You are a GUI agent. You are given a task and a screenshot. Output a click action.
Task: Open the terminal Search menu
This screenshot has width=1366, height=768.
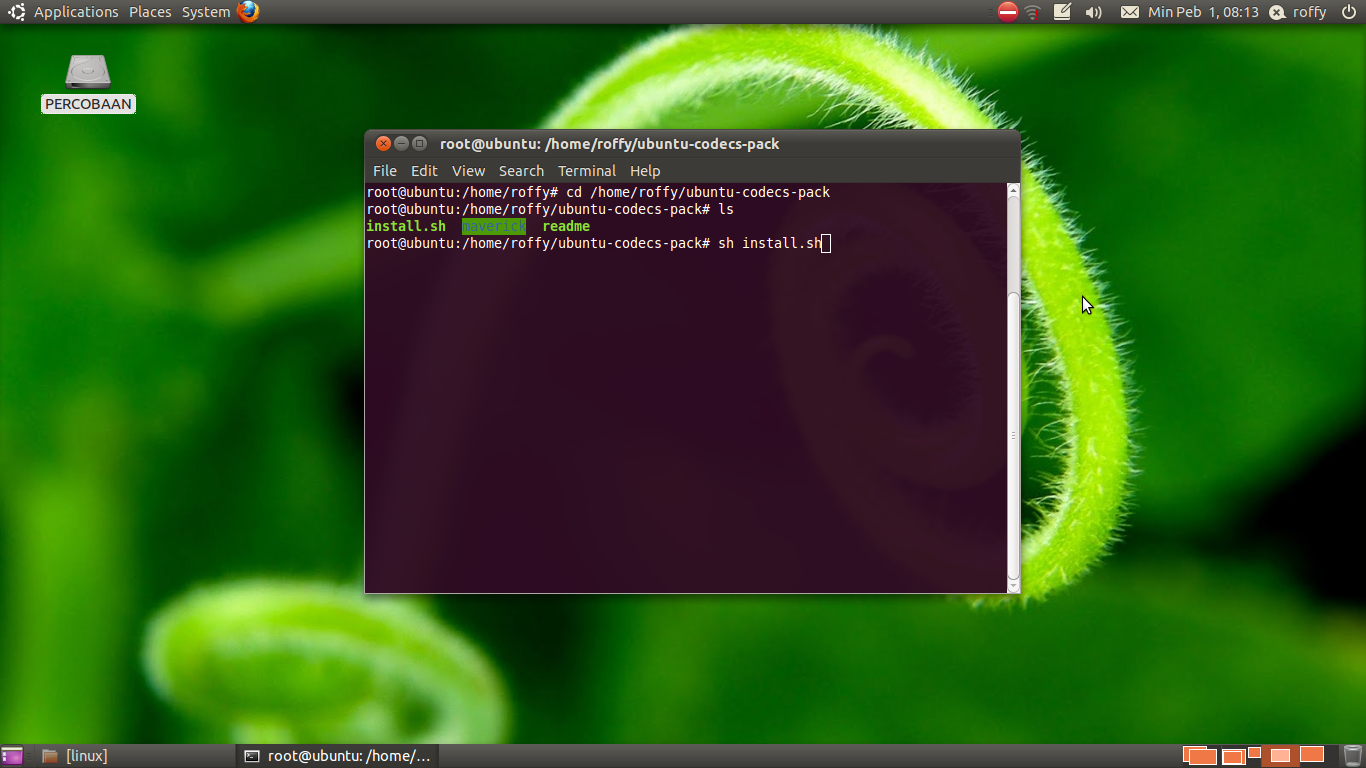click(x=521, y=171)
